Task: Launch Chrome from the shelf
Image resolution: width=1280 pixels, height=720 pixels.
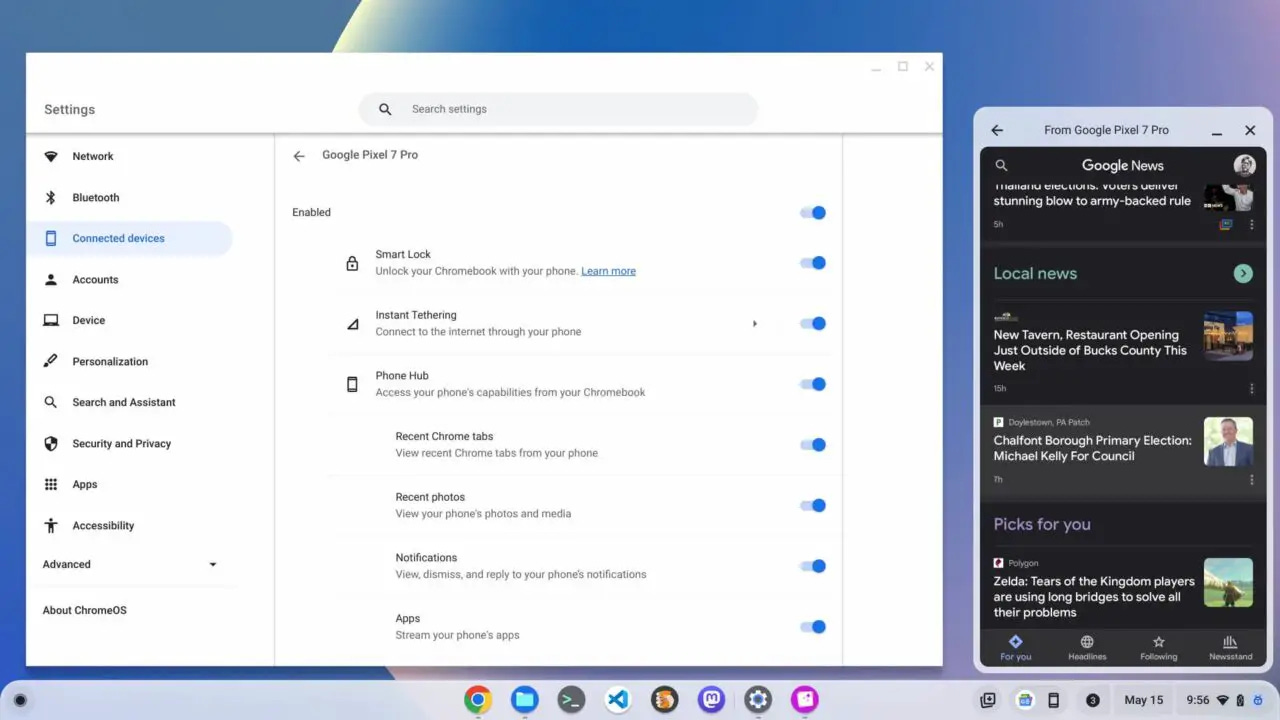Action: pos(478,700)
